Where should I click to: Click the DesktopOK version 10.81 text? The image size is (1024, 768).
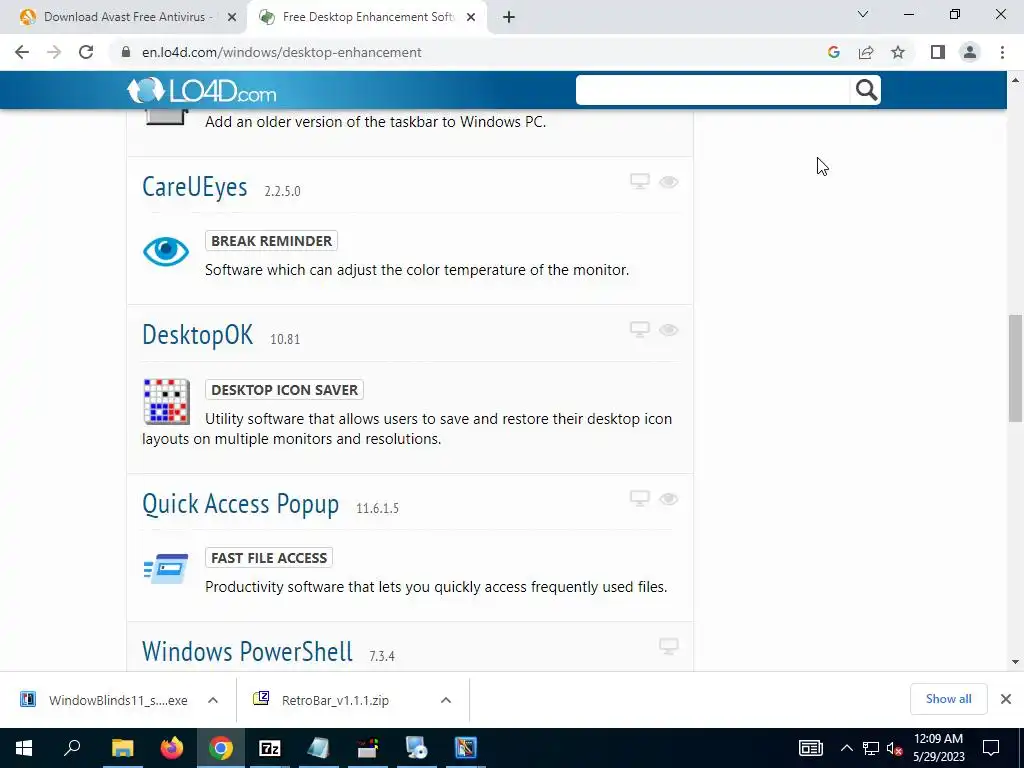tap(285, 340)
